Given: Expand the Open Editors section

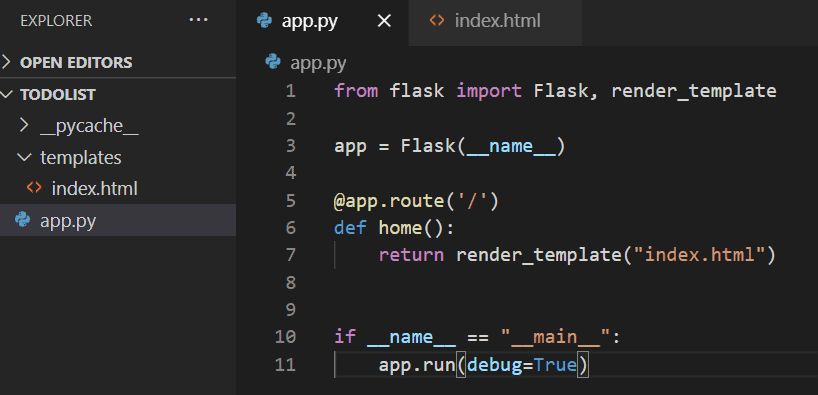Looking at the screenshot, I should pyautogui.click(x=118, y=63).
